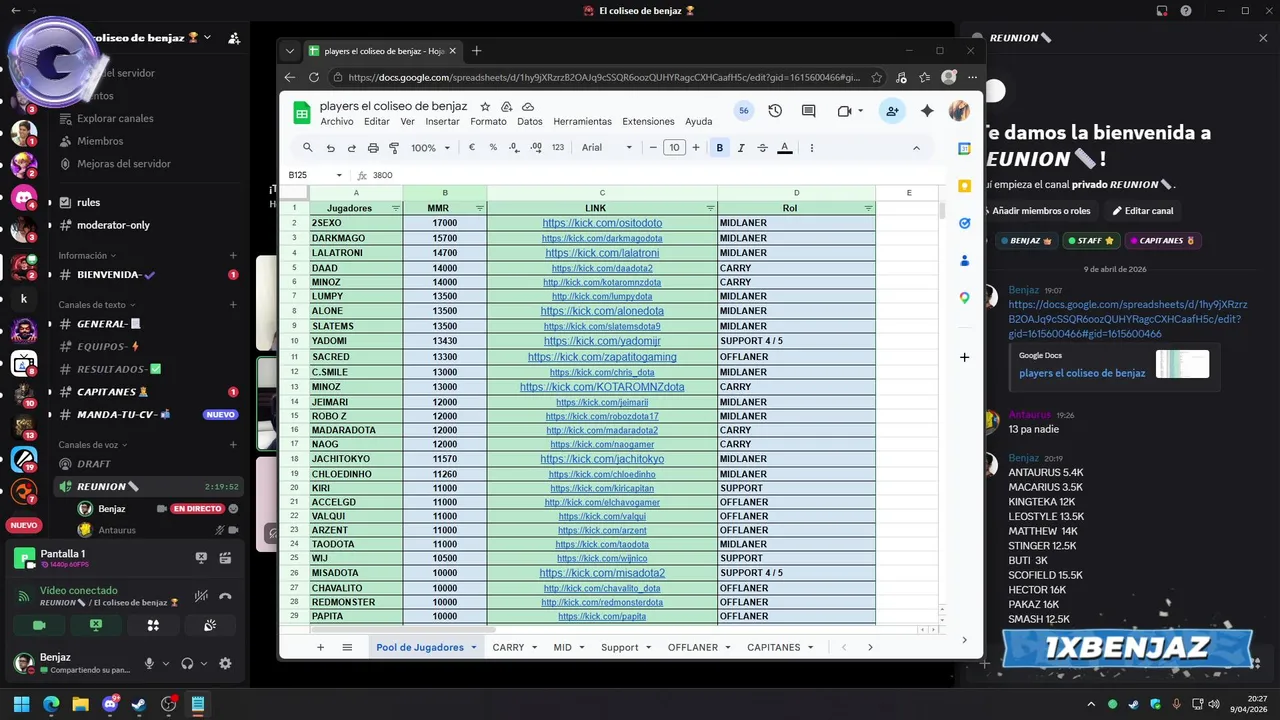Toggle noise suppression in voice panel
1280x720 pixels.
click(x=201, y=596)
